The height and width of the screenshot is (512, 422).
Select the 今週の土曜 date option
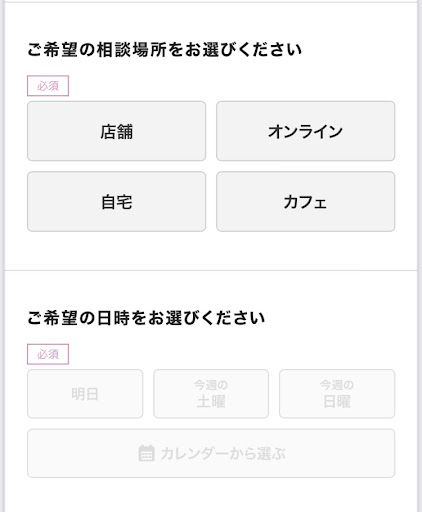pos(211,394)
